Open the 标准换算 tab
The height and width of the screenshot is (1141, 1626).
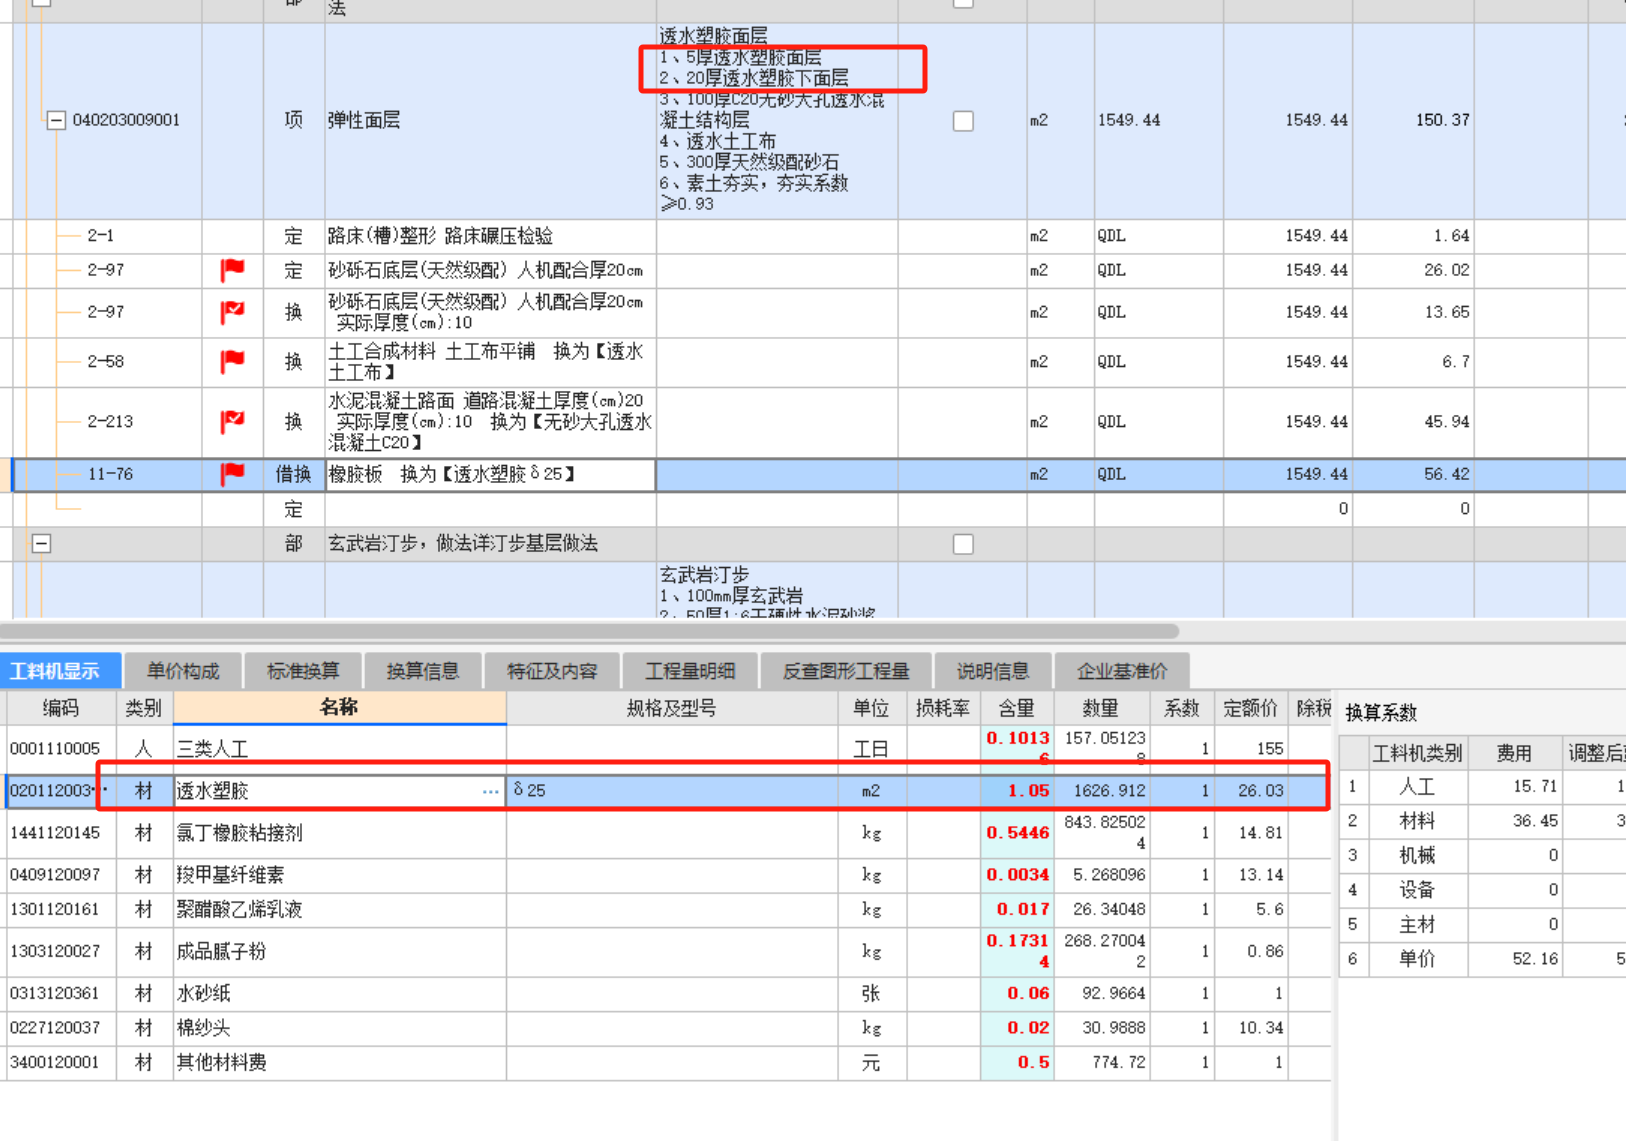[x=303, y=671]
